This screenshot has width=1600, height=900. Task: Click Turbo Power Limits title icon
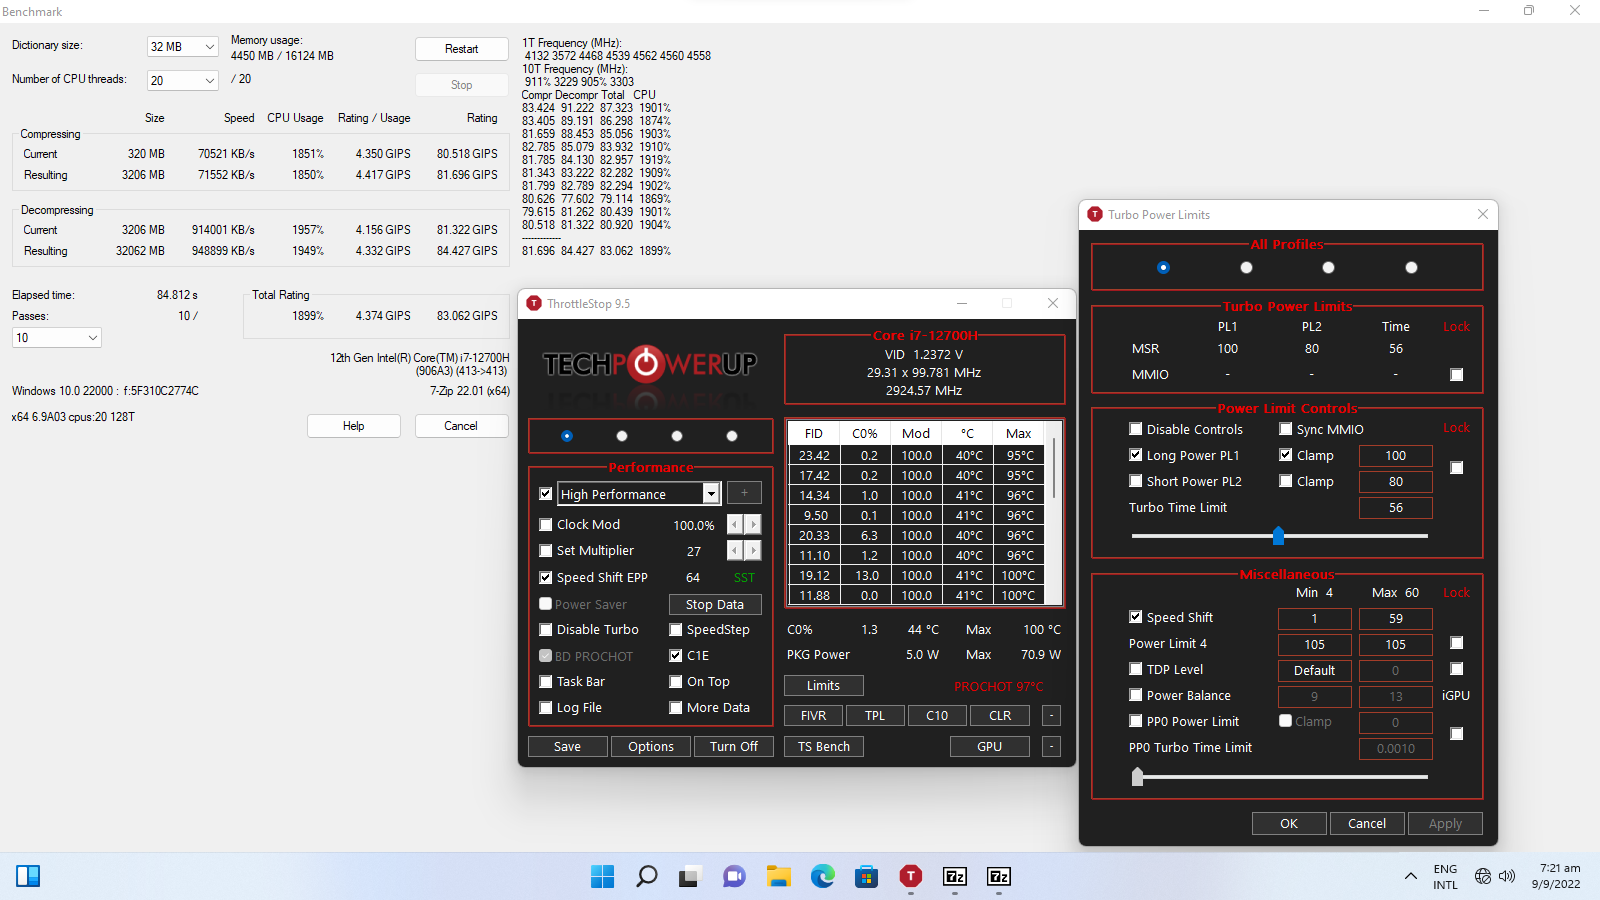1095,214
